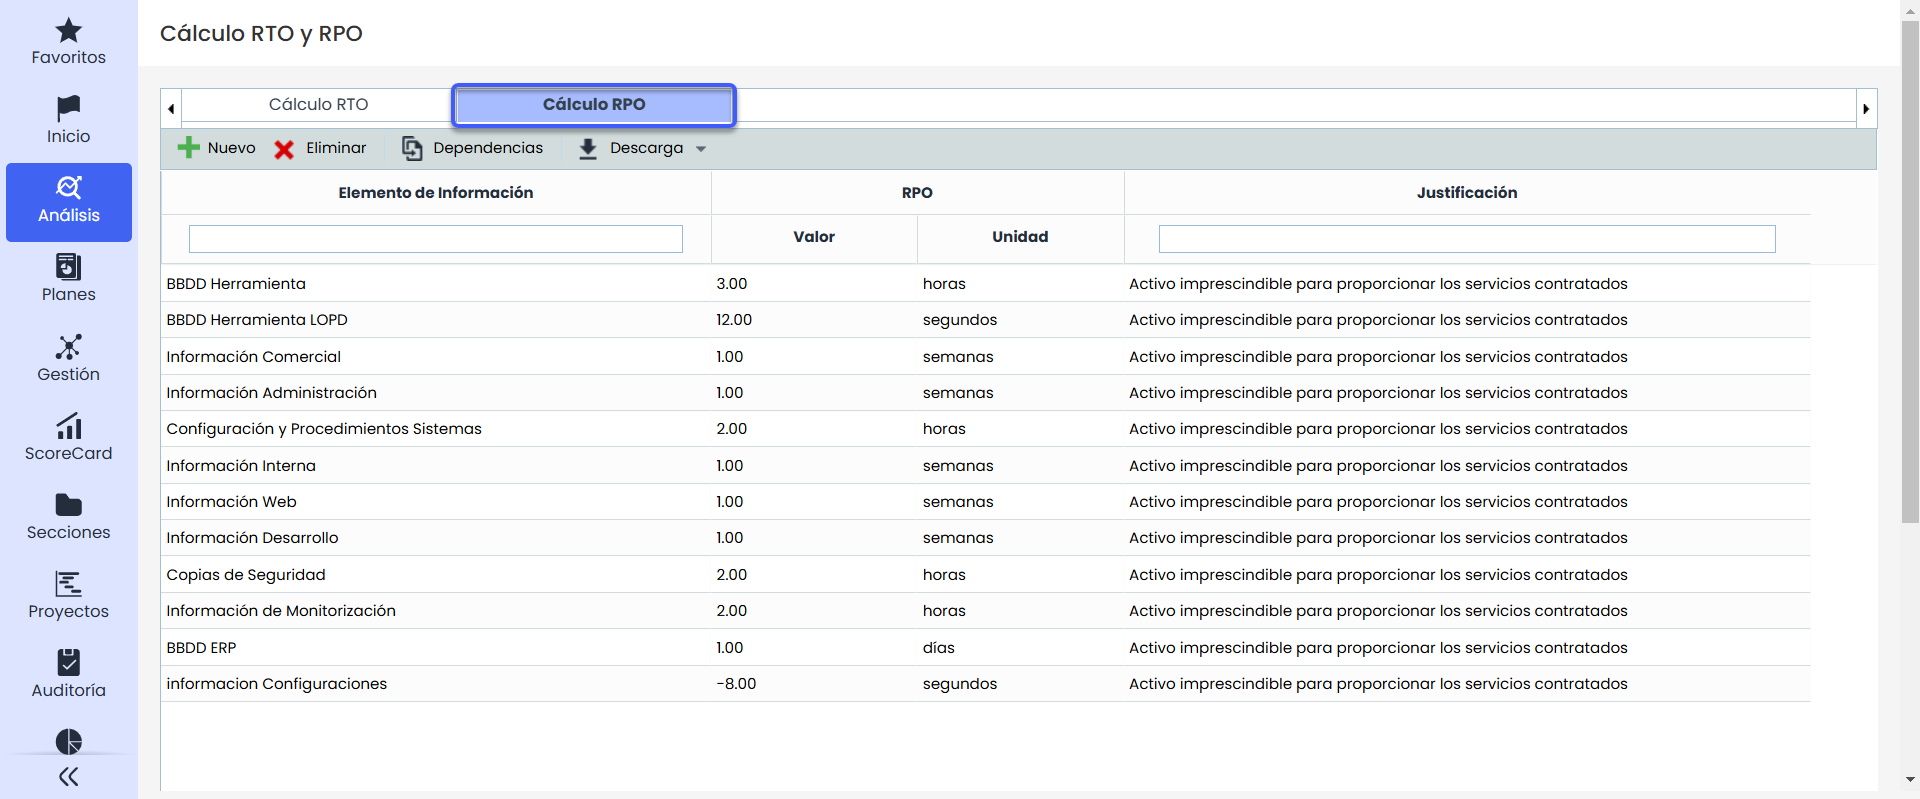This screenshot has height=799, width=1920.
Task: Open the Secciones folder icon
Action: tap(68, 505)
